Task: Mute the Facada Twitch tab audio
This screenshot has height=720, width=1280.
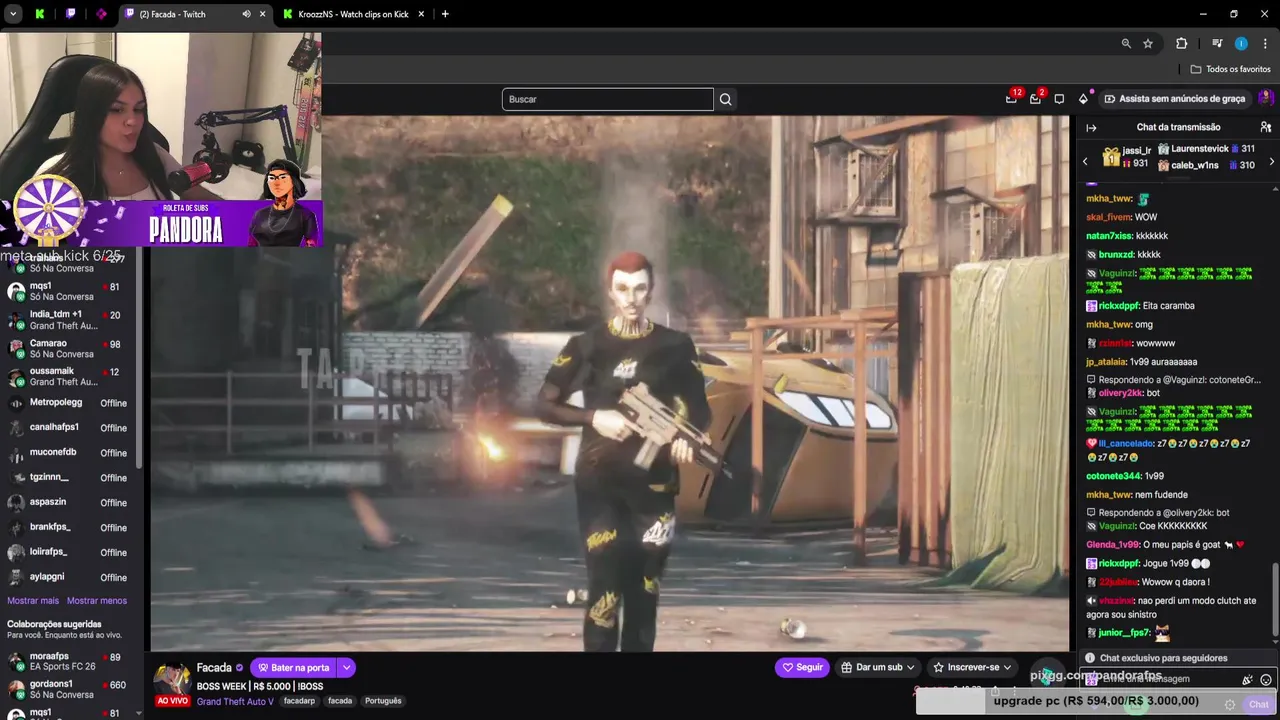Action: 246,14
